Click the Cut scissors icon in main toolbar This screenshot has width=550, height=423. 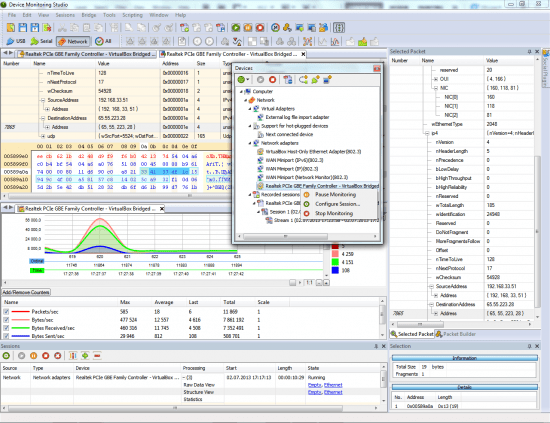62,28
